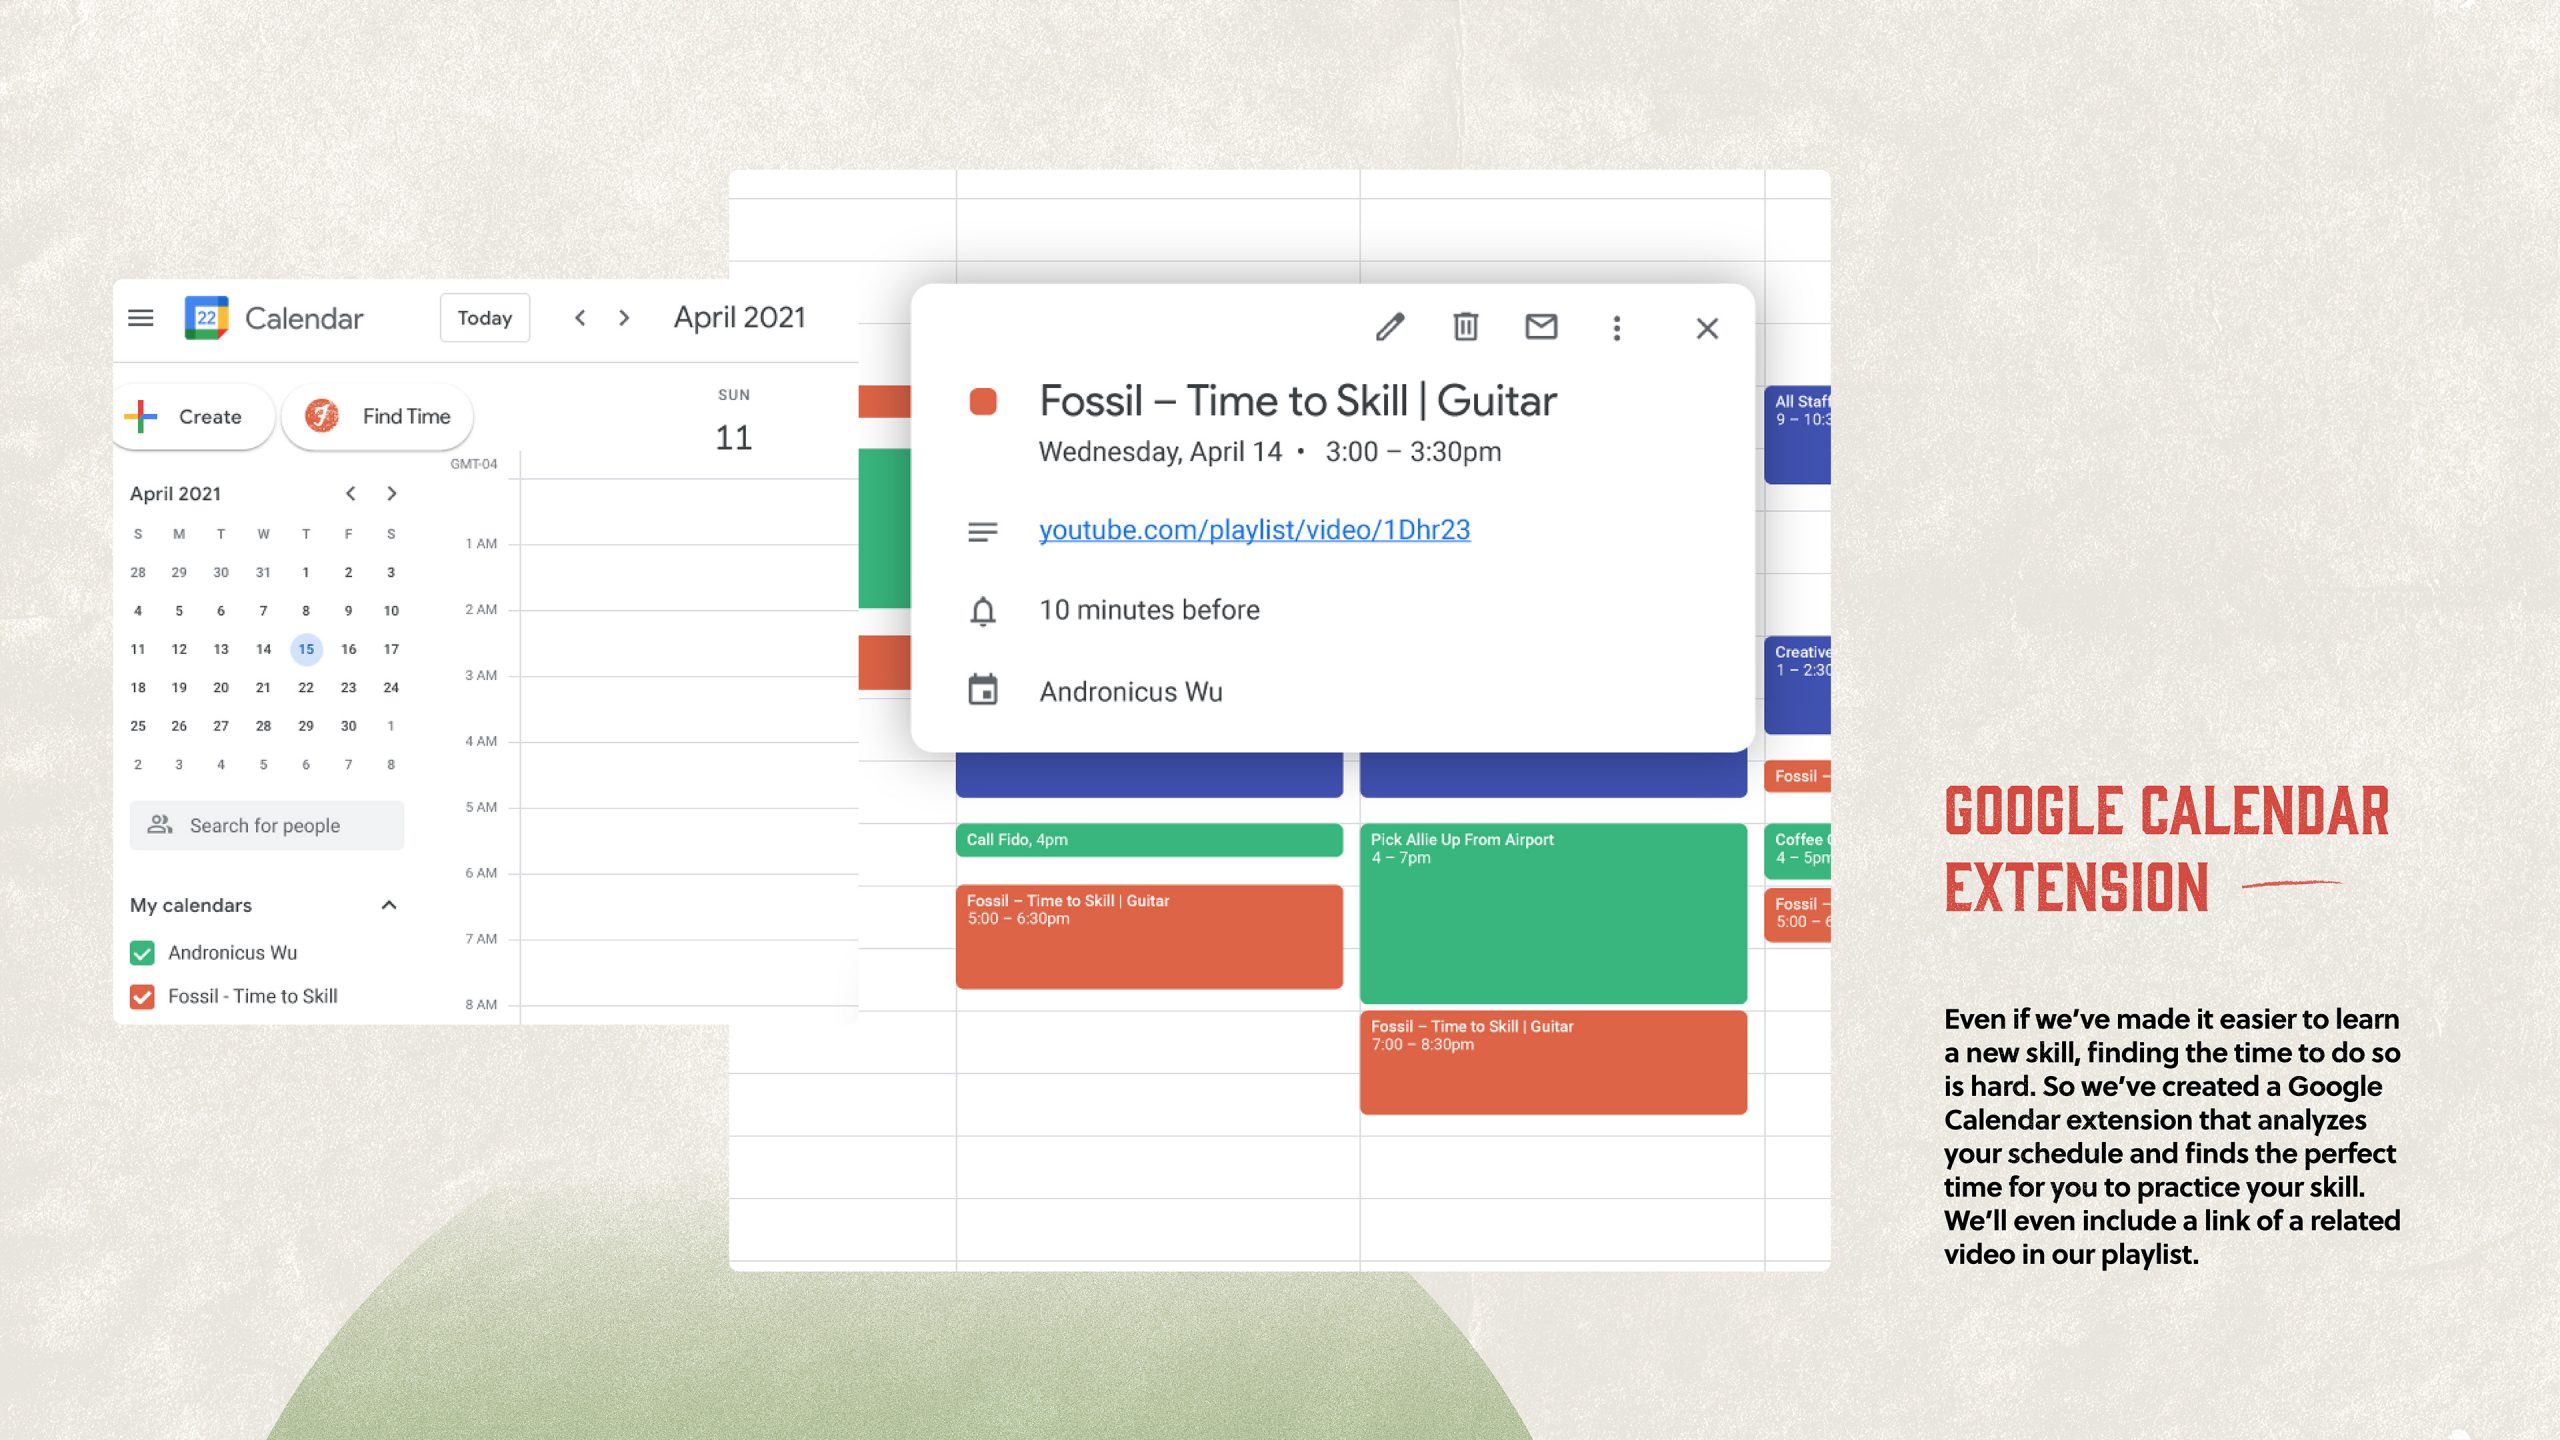This screenshot has height=1440, width=2560.
Task: Click '10 minutes before' reminder text
Action: click(1150, 609)
